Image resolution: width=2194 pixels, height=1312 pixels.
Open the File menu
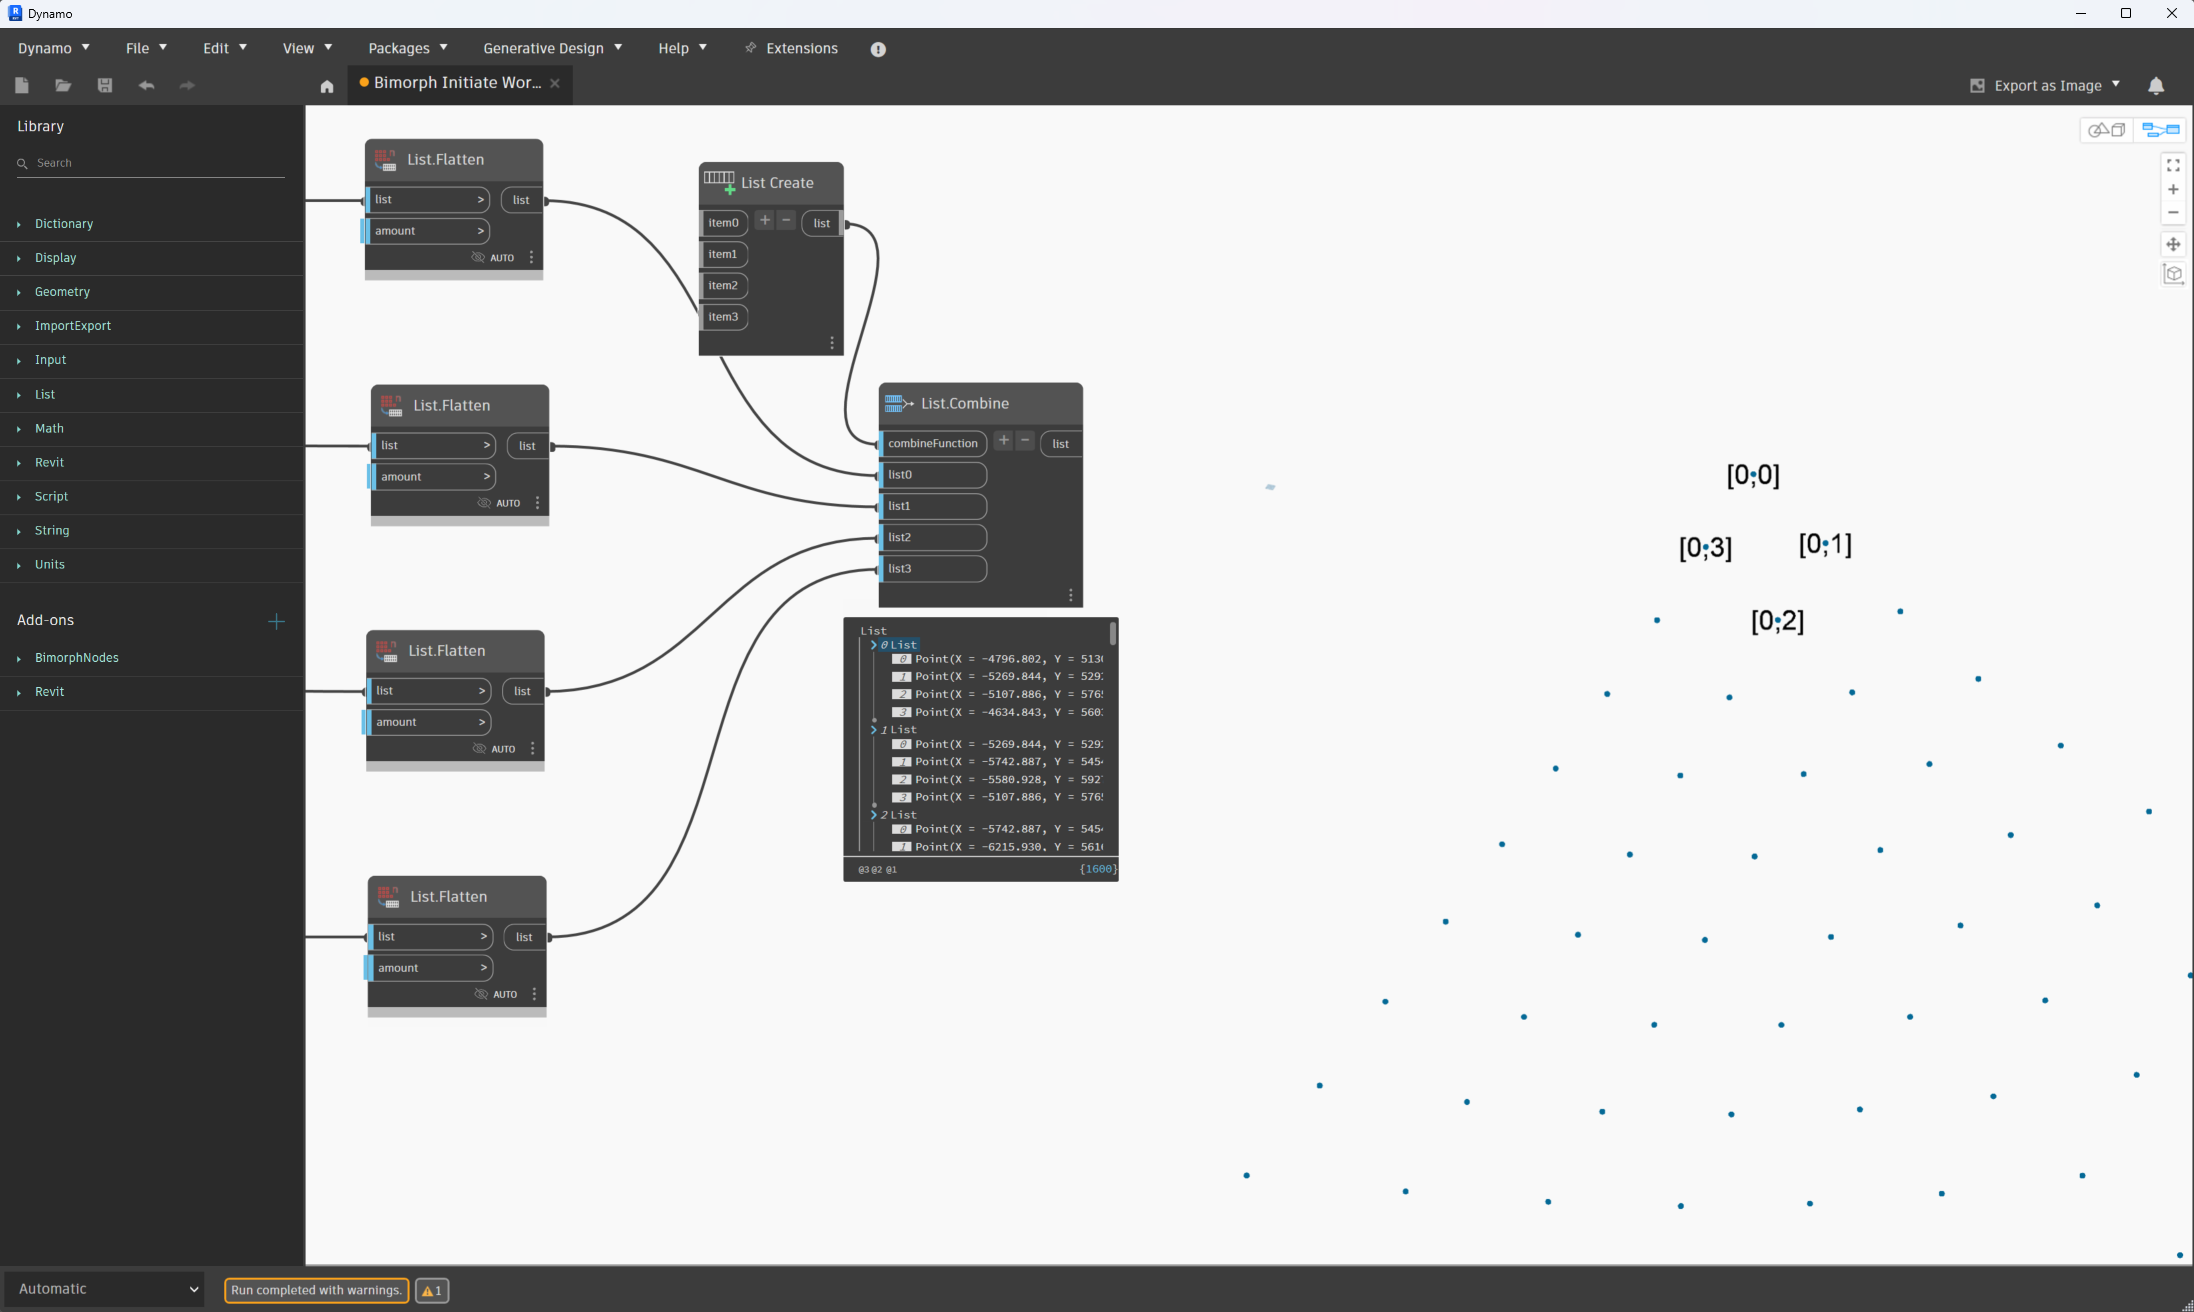pos(147,48)
